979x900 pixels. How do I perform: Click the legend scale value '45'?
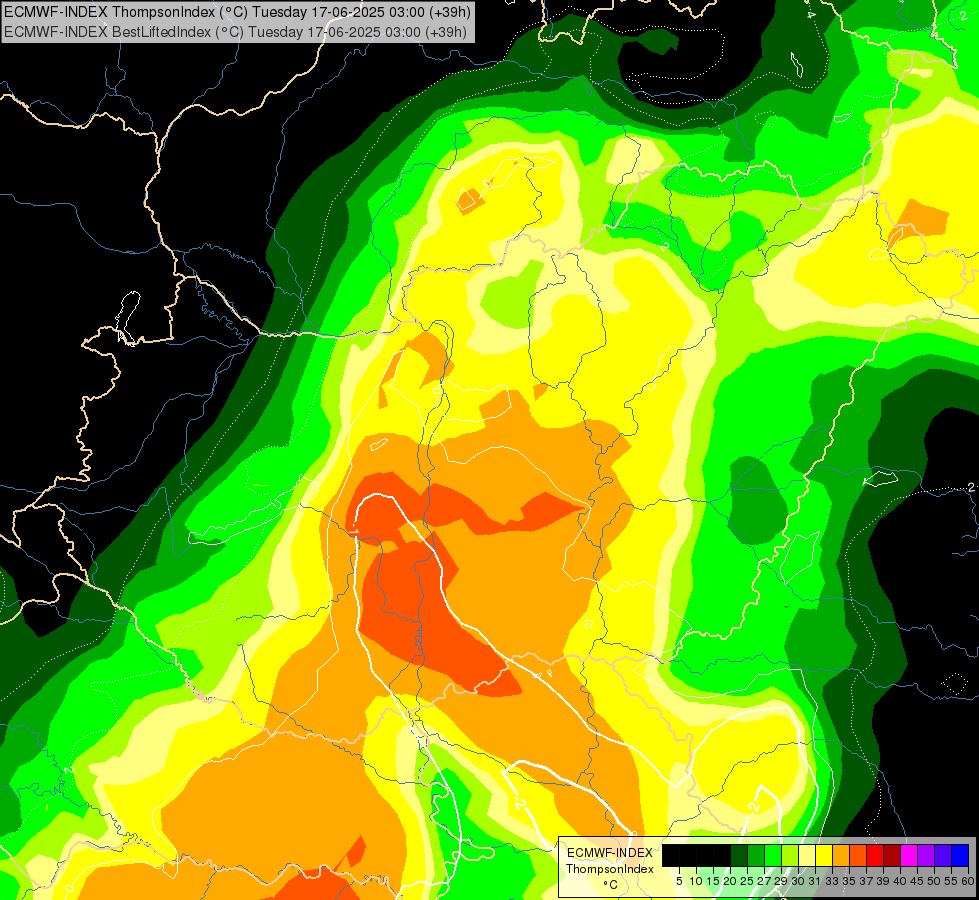point(917,881)
